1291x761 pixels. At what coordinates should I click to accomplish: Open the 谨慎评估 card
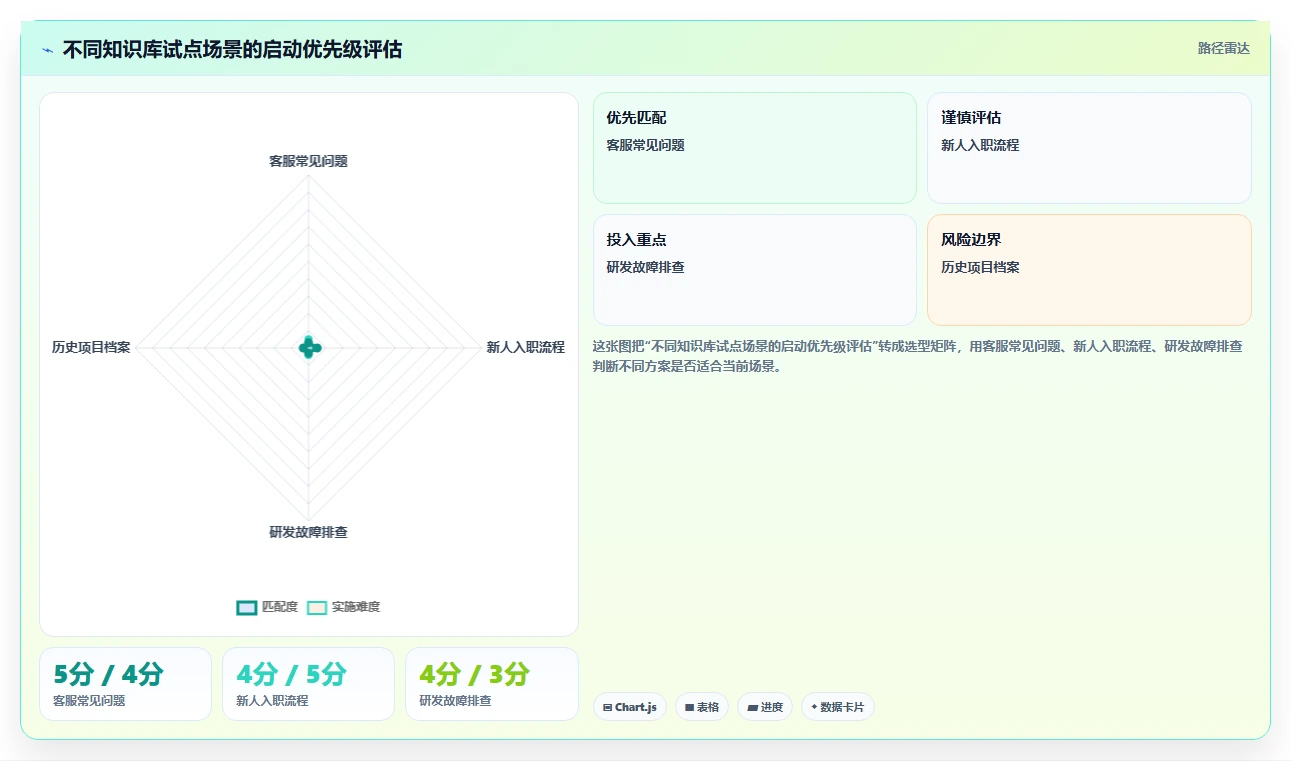click(x=1089, y=148)
